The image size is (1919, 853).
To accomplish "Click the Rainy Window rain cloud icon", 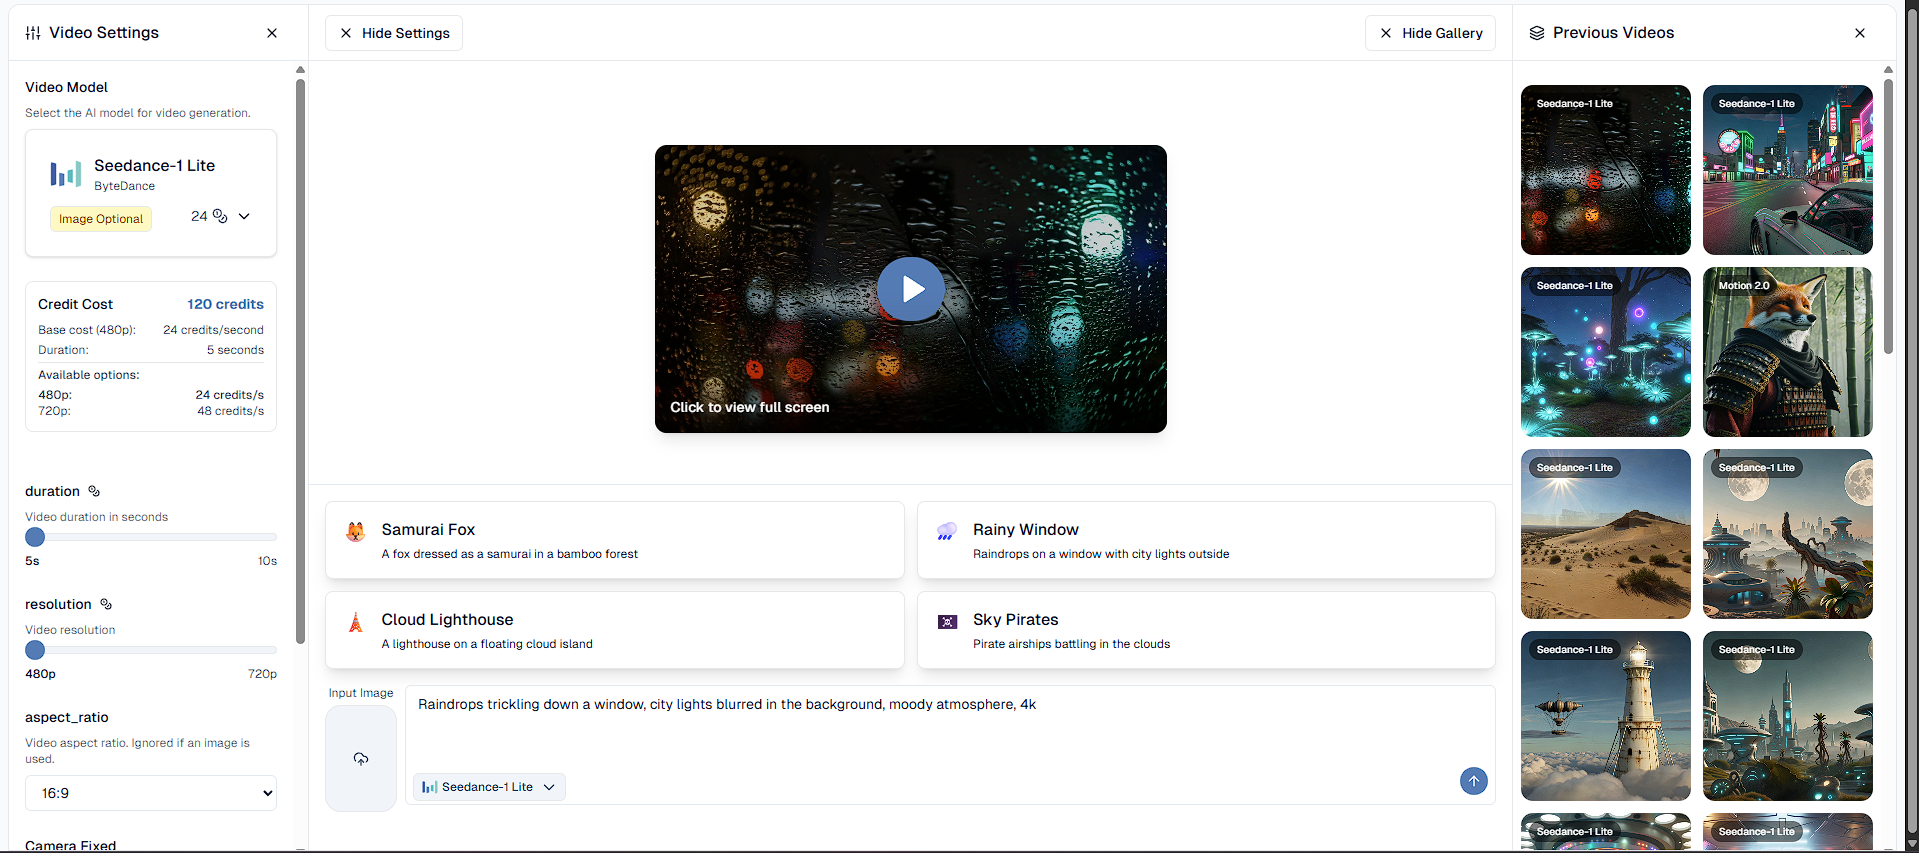I will pos(947,531).
